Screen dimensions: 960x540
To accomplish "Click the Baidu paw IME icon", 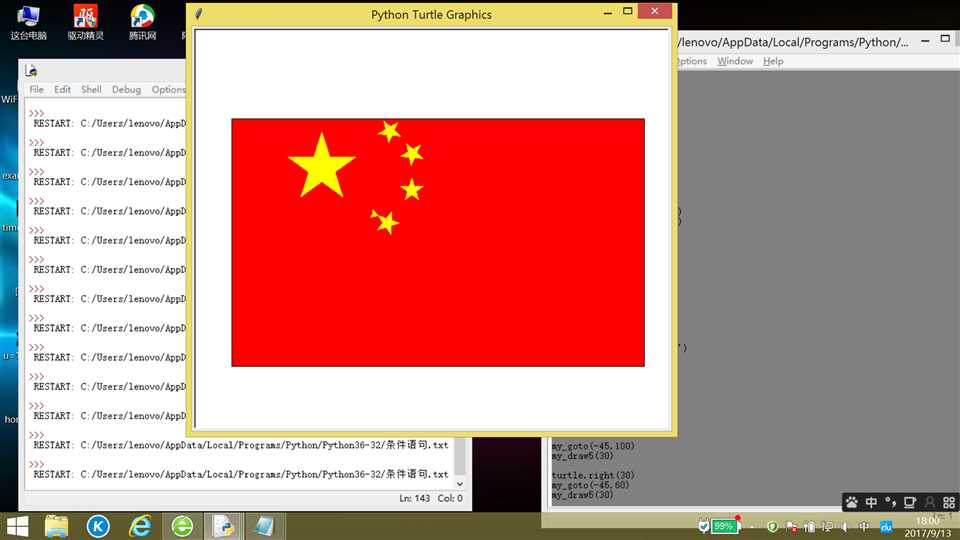I will [x=852, y=503].
